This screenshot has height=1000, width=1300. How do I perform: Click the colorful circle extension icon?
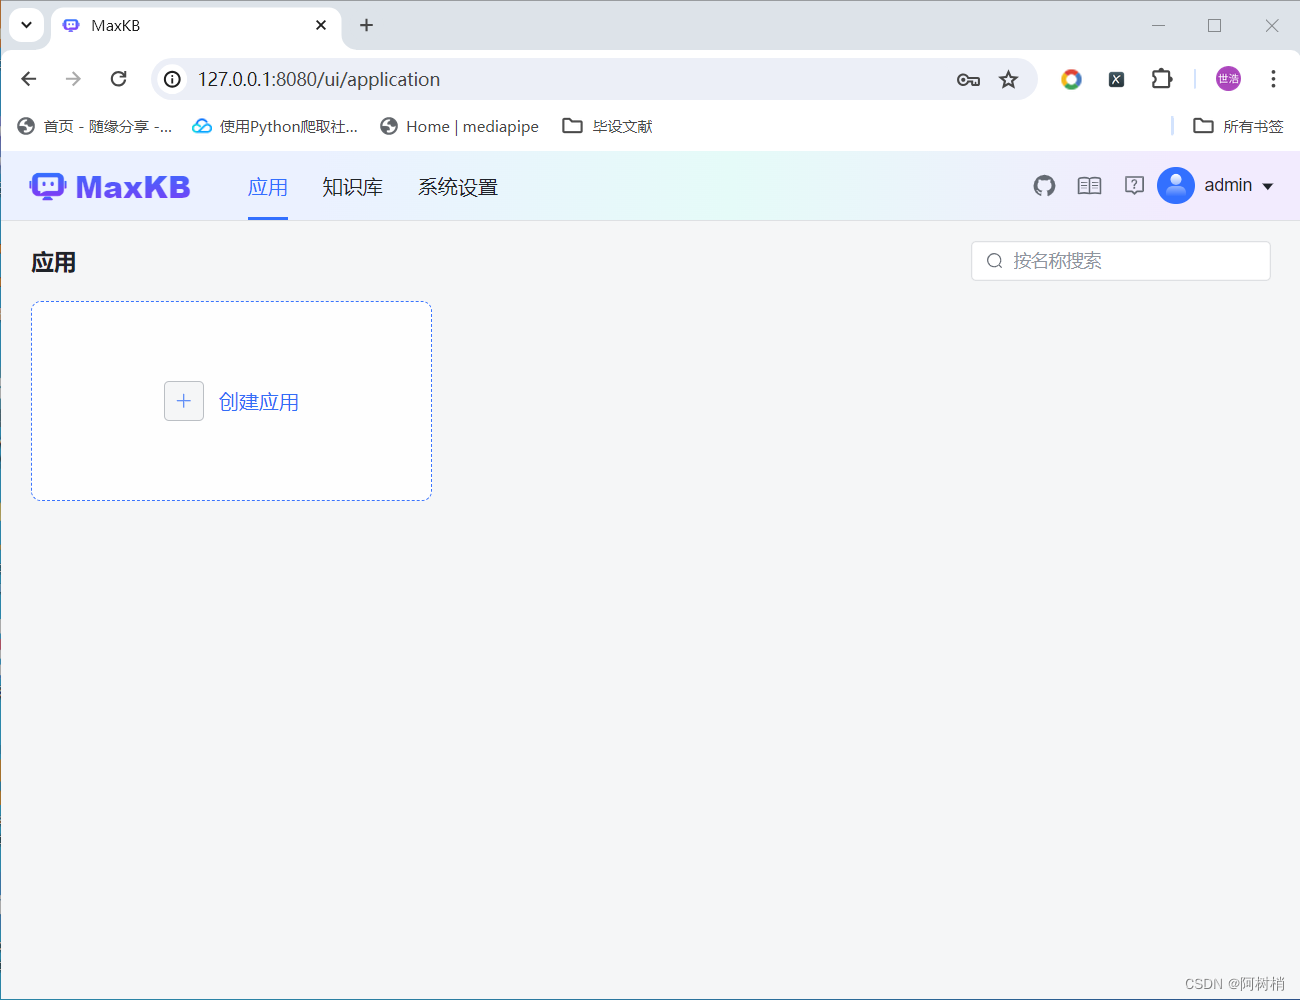pos(1071,79)
